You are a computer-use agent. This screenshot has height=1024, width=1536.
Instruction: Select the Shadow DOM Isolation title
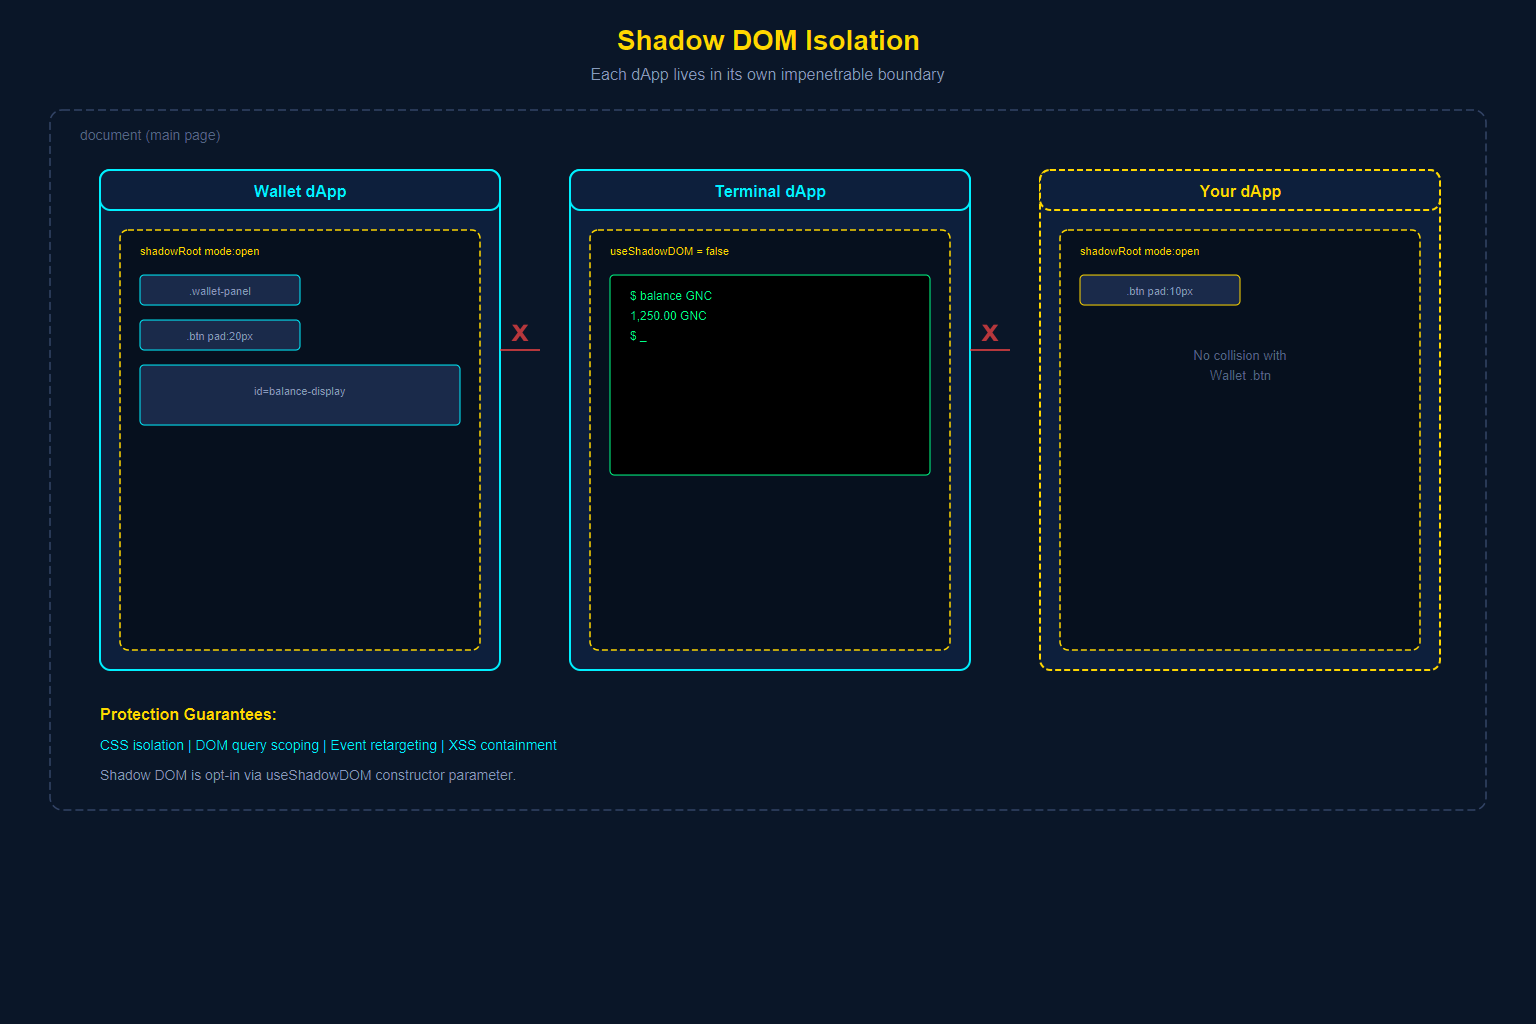pos(768,41)
